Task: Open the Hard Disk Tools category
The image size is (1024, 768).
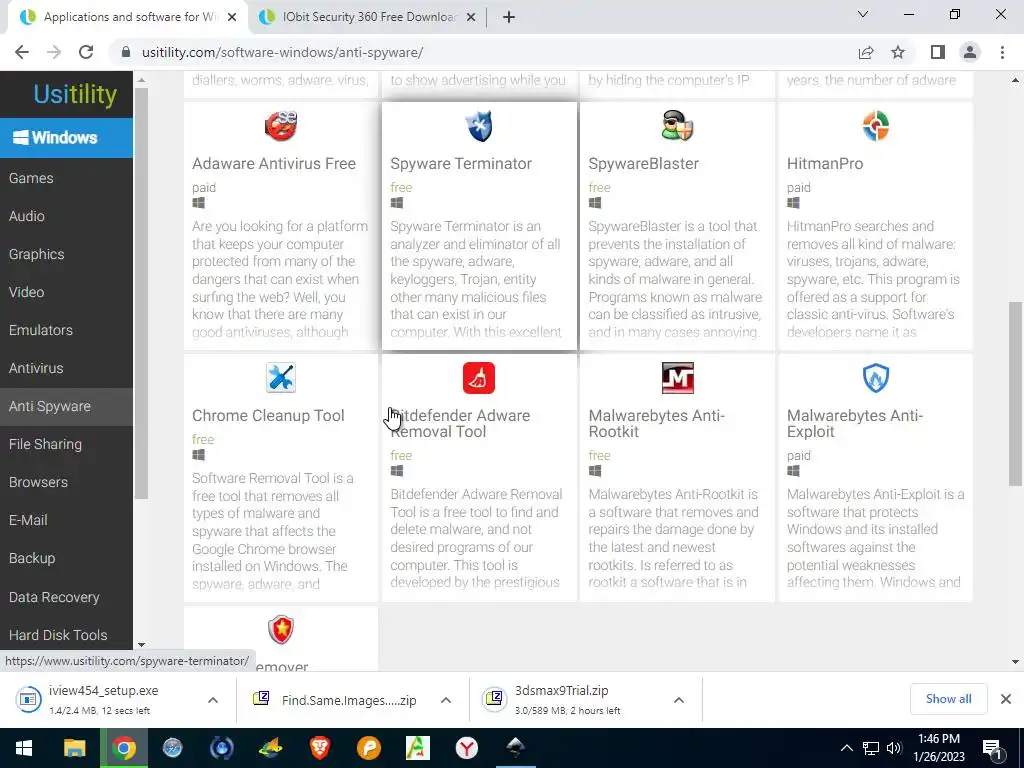Action: pos(58,635)
